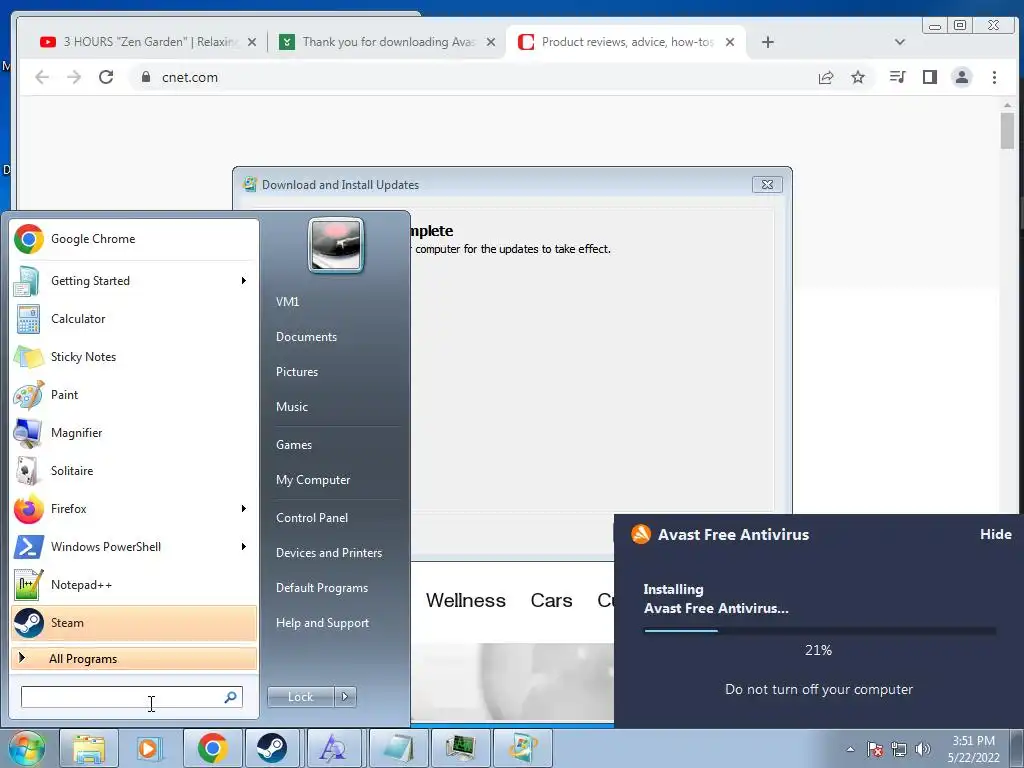Expand Firefox jump list arrow
Image resolution: width=1024 pixels, height=768 pixels.
tap(244, 509)
